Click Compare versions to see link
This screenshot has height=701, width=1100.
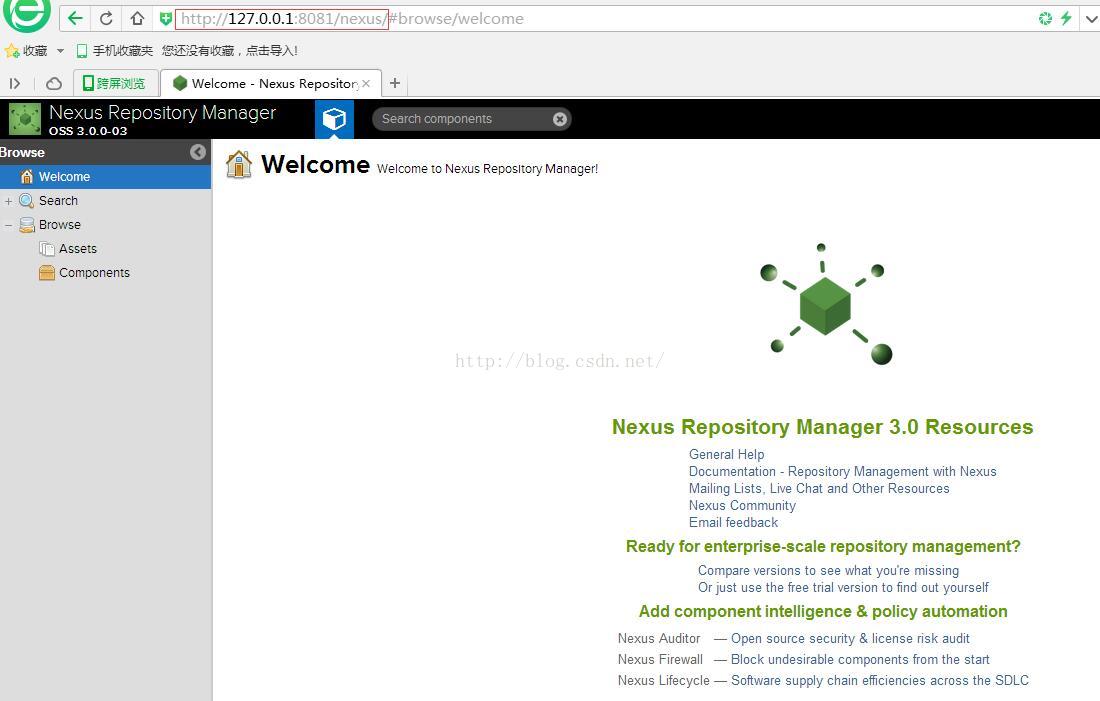click(x=828, y=570)
